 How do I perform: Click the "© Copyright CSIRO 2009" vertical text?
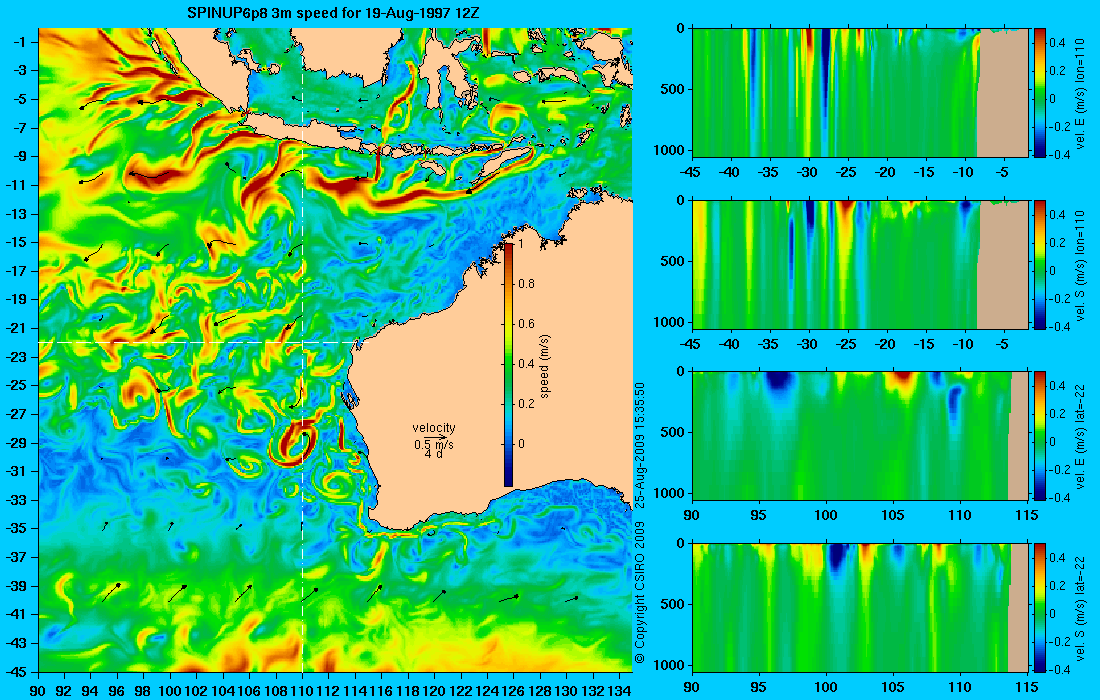tap(639, 593)
